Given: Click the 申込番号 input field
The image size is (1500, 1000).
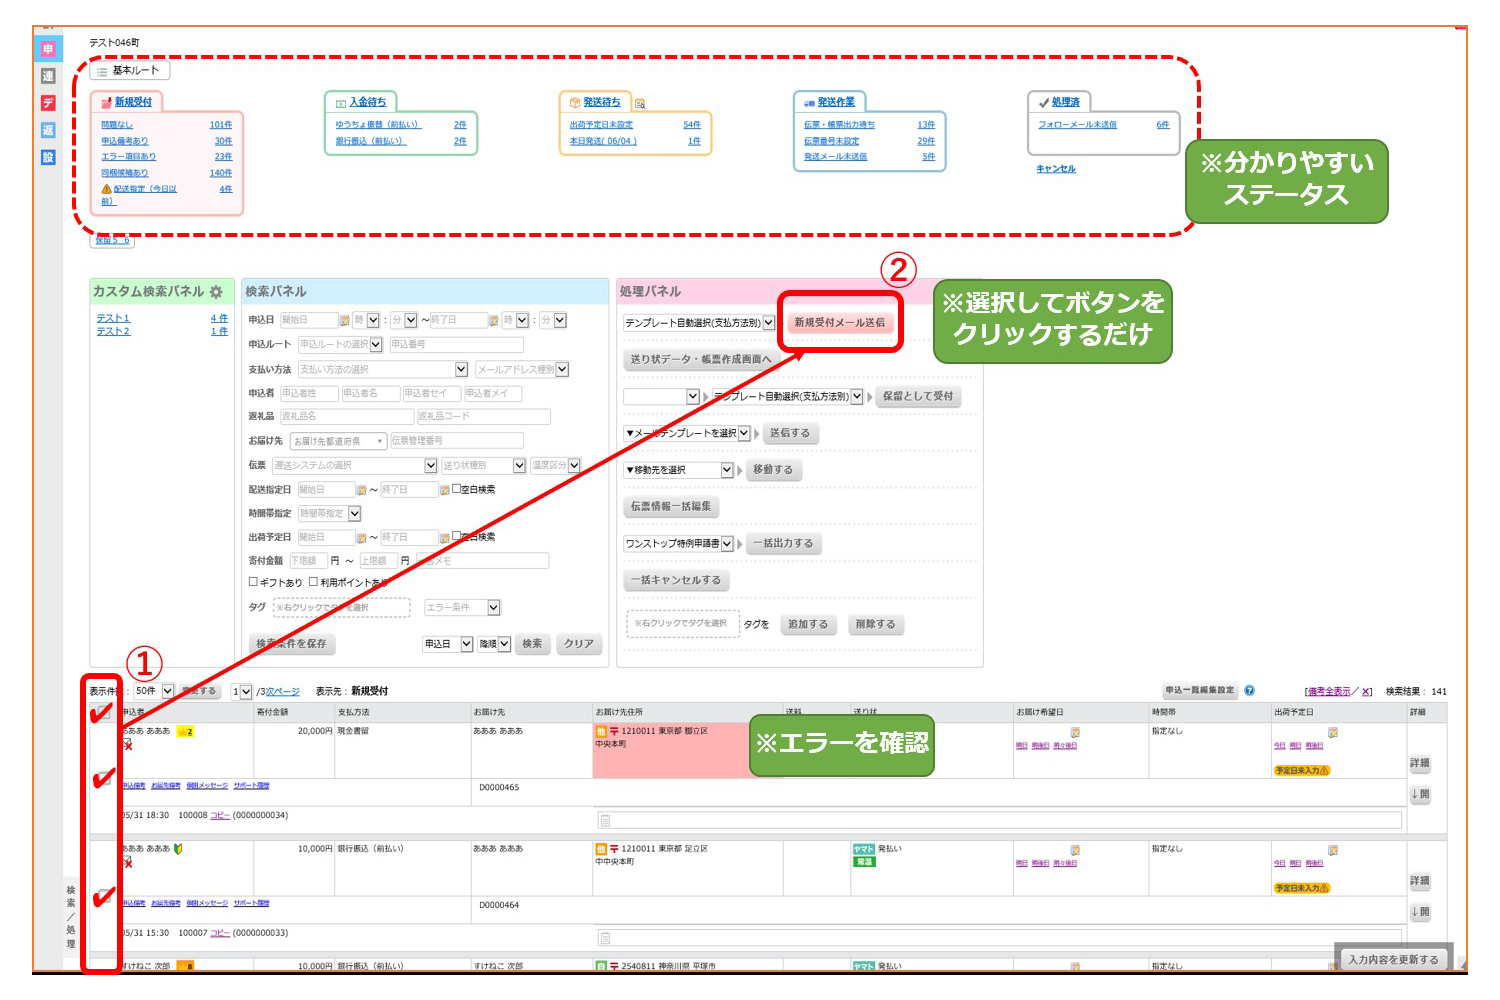Looking at the screenshot, I should click(455, 345).
